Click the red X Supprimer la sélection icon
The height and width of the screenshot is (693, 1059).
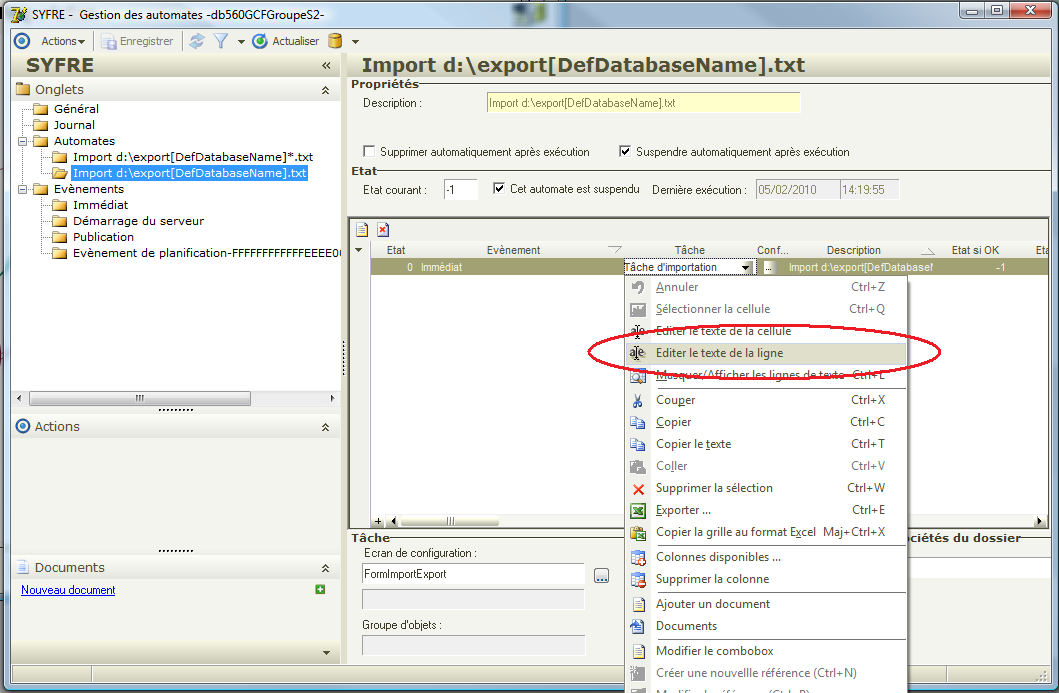pyautogui.click(x=638, y=488)
